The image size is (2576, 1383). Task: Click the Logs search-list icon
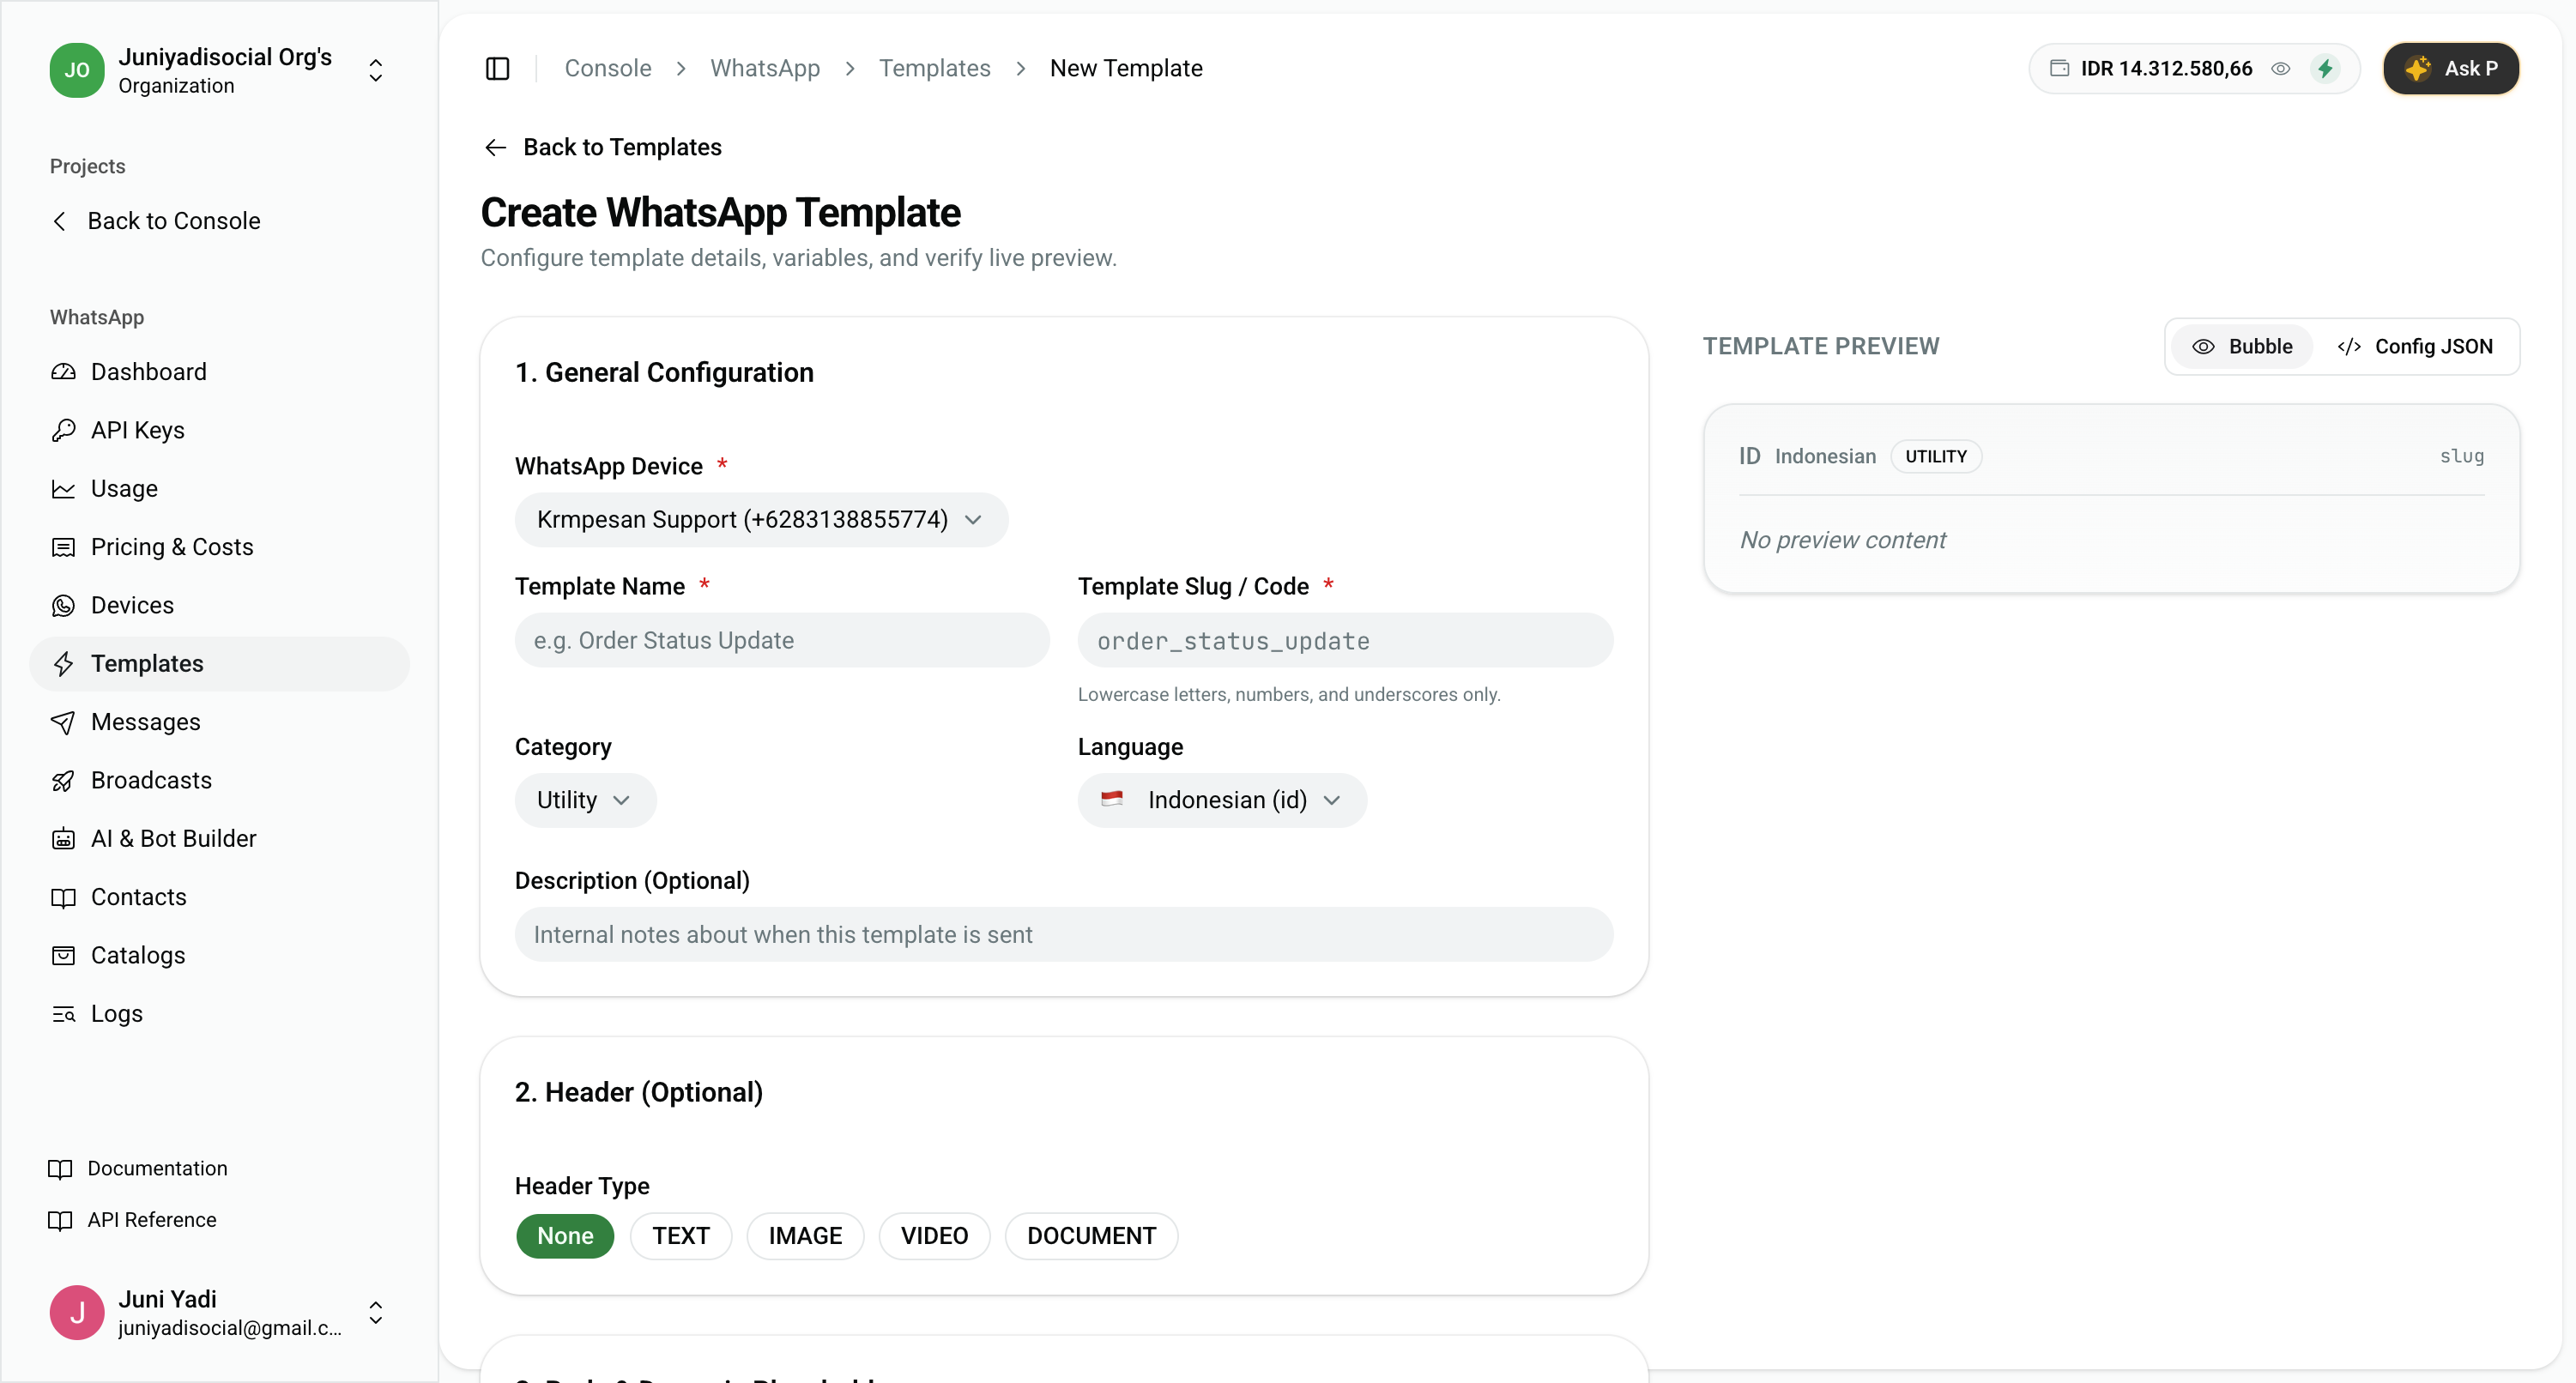pyautogui.click(x=63, y=1014)
